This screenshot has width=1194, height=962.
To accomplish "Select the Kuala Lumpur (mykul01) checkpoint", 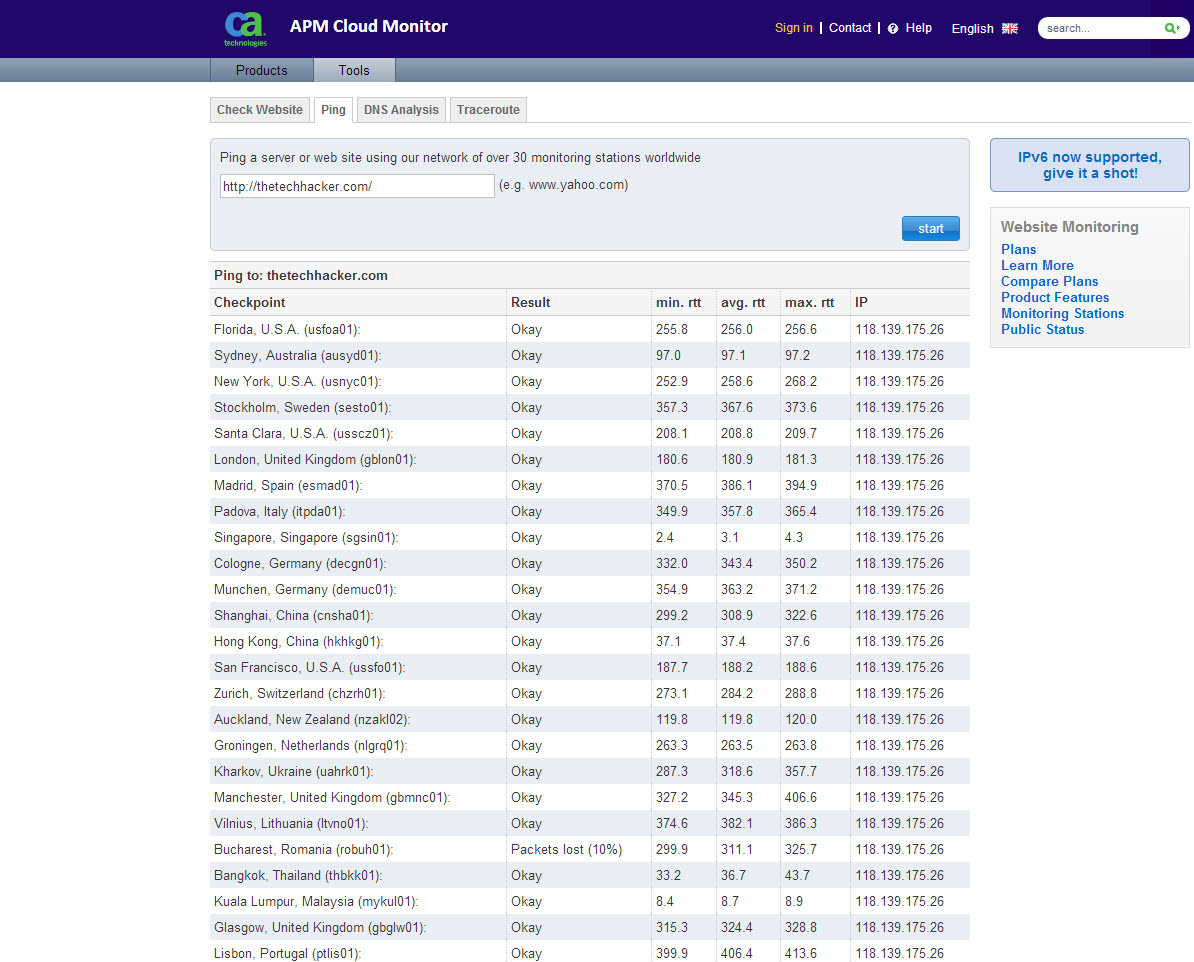I will tap(316, 901).
